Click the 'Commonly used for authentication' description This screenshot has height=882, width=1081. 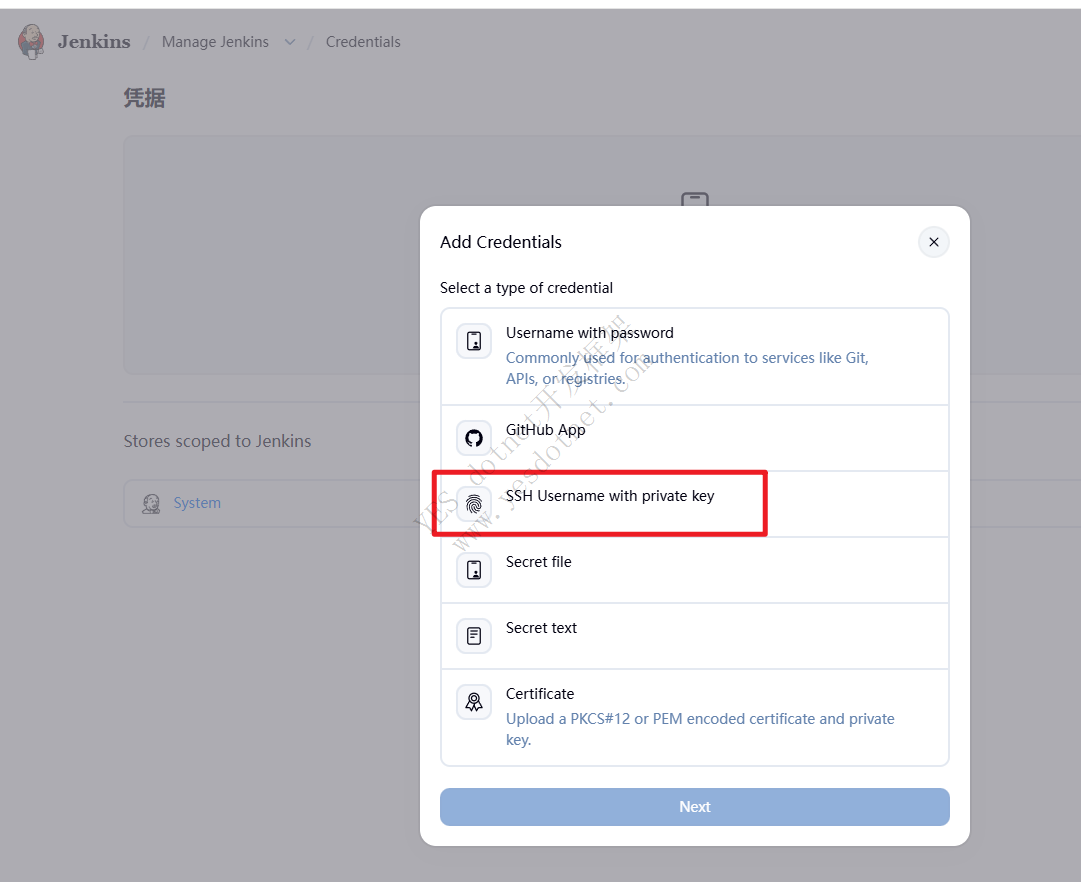(x=687, y=368)
